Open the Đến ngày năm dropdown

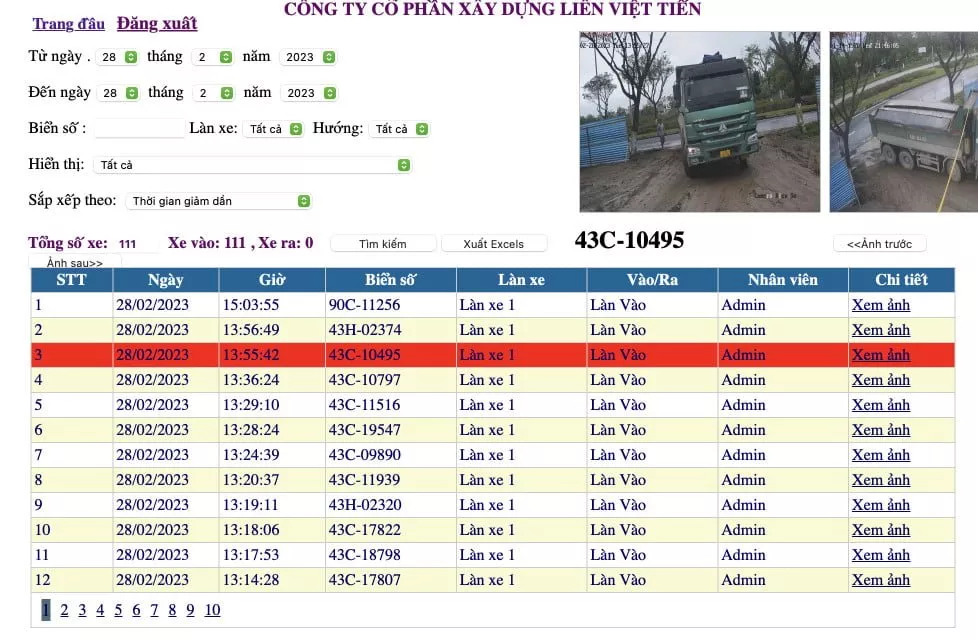point(309,93)
